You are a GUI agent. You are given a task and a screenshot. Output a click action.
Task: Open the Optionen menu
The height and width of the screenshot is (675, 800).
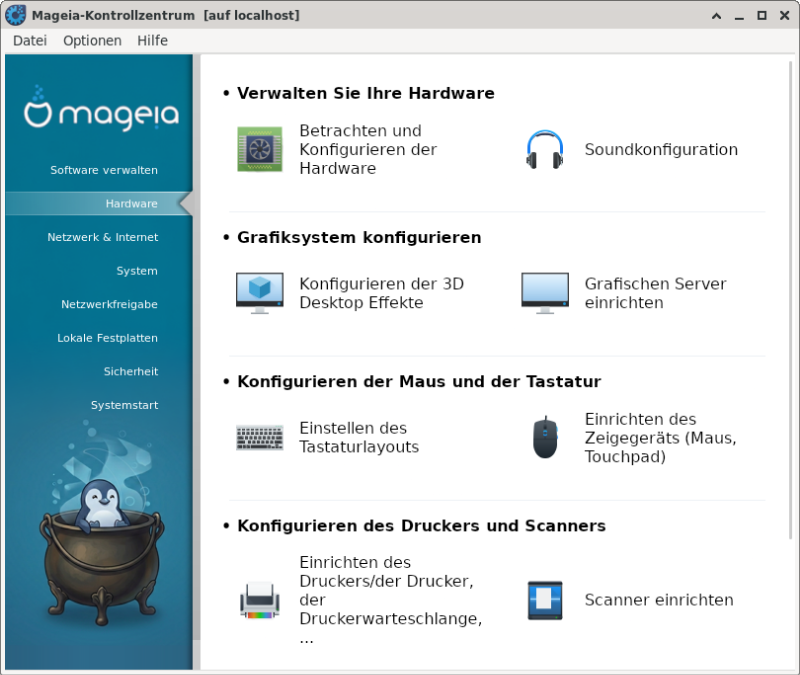[x=92, y=40]
